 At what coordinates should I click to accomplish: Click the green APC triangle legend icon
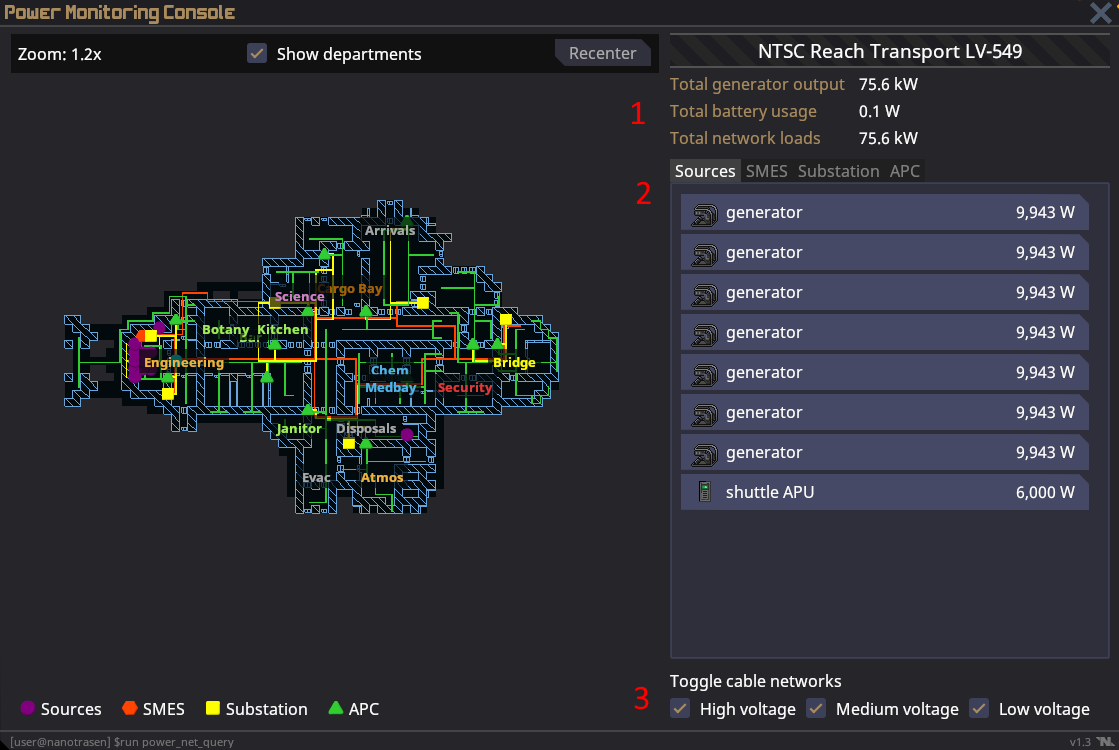pos(336,708)
